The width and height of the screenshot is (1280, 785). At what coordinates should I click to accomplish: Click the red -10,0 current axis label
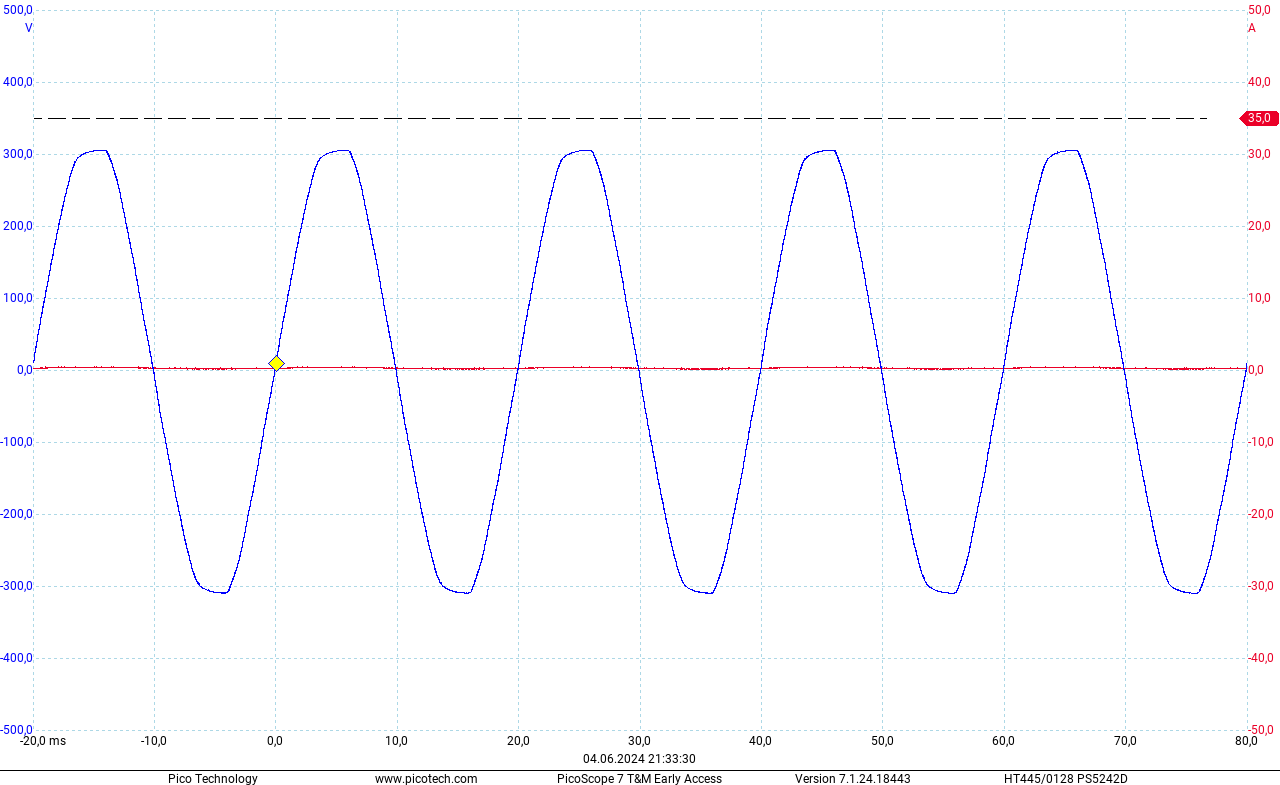(1260, 442)
